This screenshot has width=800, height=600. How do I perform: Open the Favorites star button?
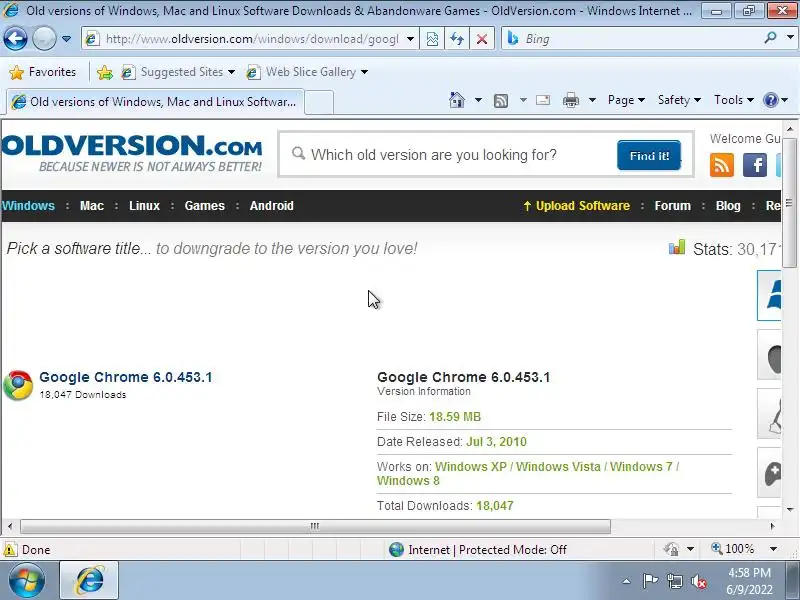click(x=42, y=72)
